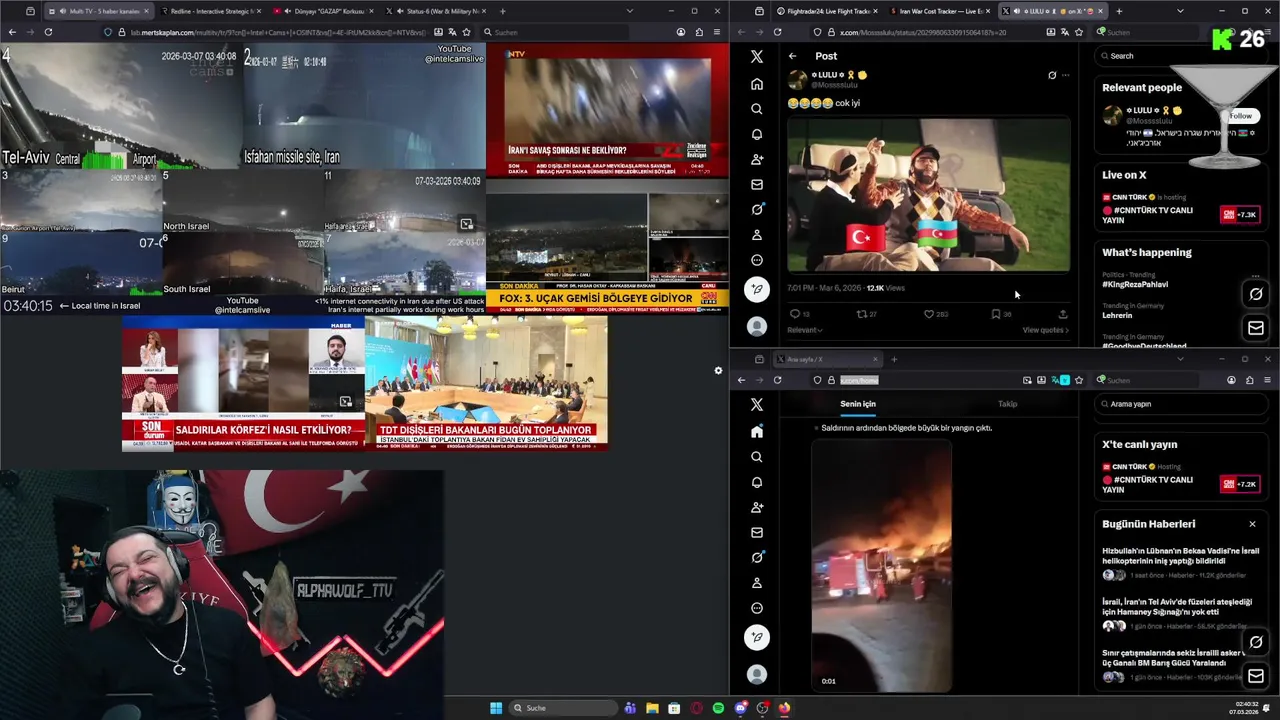Open Lehrerin trending topic
Image resolution: width=1280 pixels, height=720 pixels.
point(1117,315)
